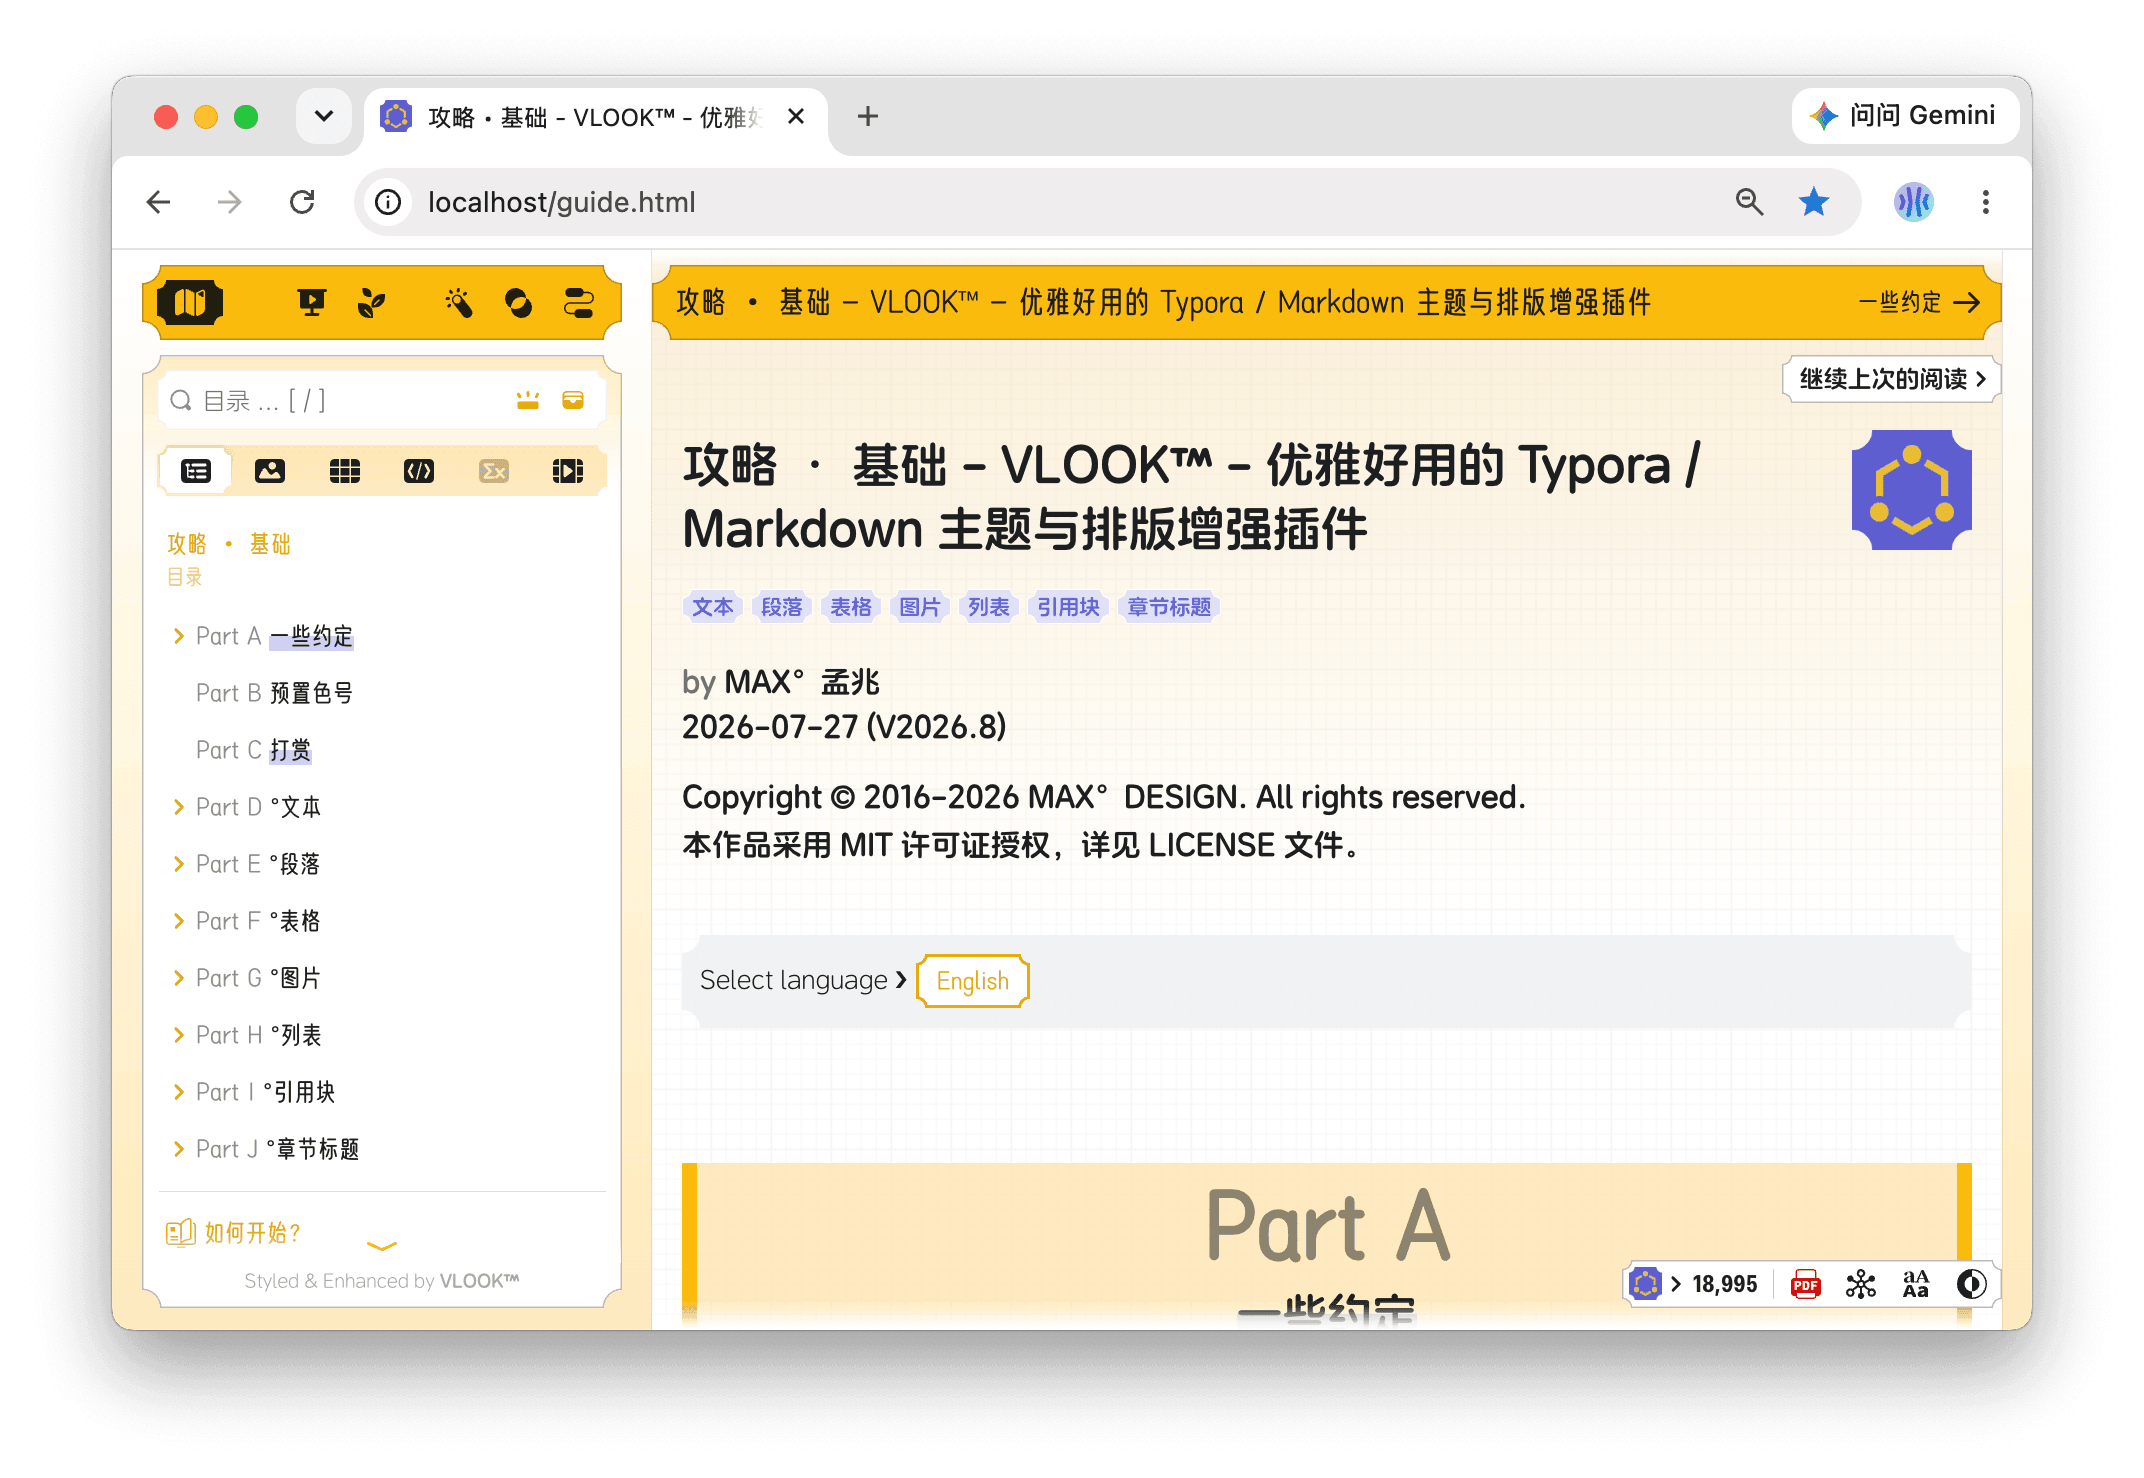2144x1478 pixels.
Task: Toggle the map-shaped navigation center button
Action: (x=190, y=302)
